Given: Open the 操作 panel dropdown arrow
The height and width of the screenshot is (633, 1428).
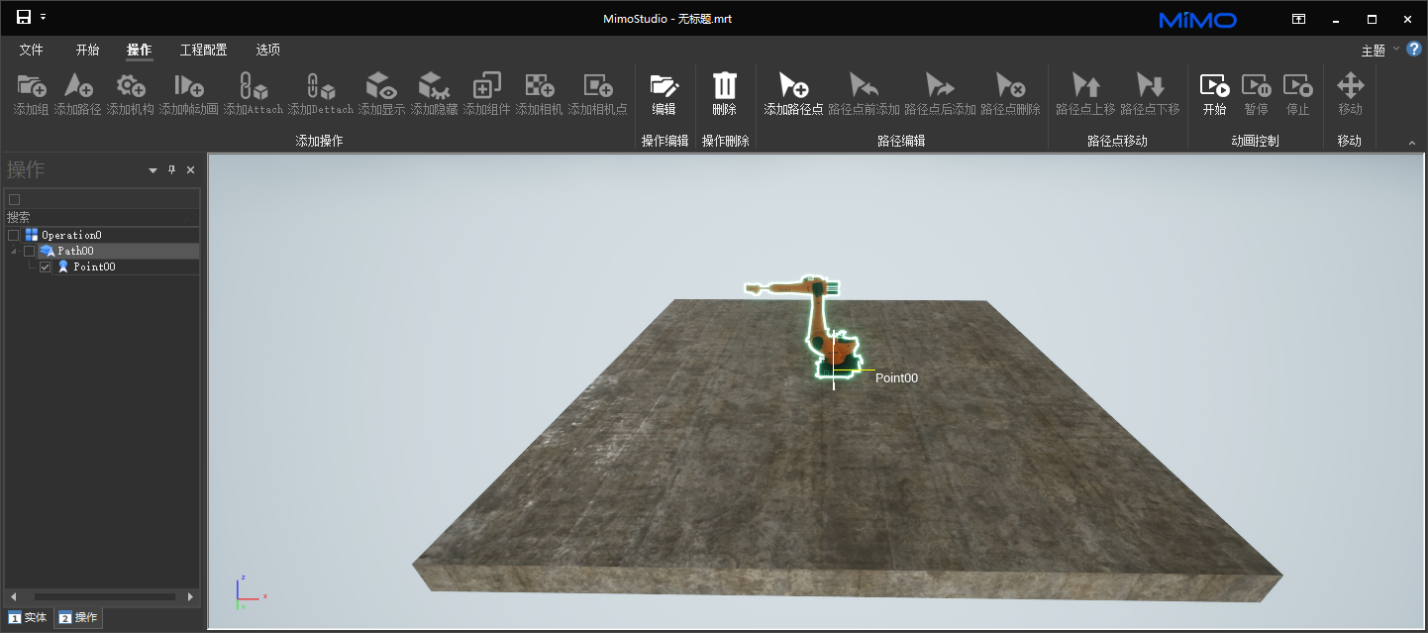Looking at the screenshot, I should coord(153,171).
